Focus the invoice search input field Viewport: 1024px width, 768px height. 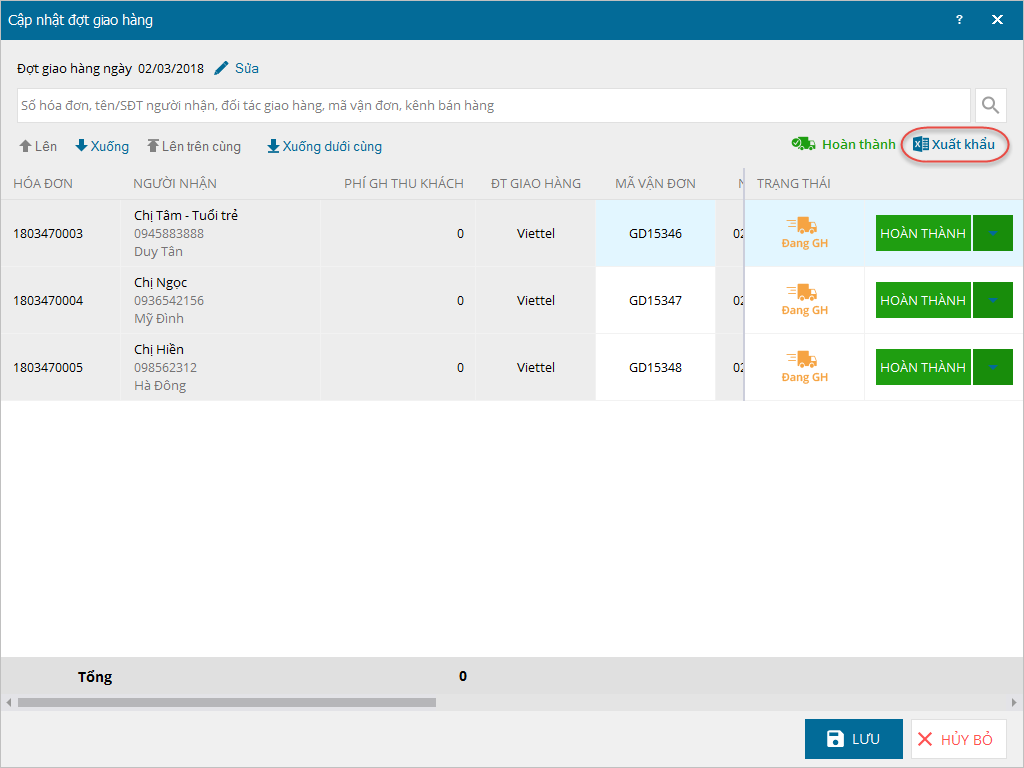tap(493, 105)
